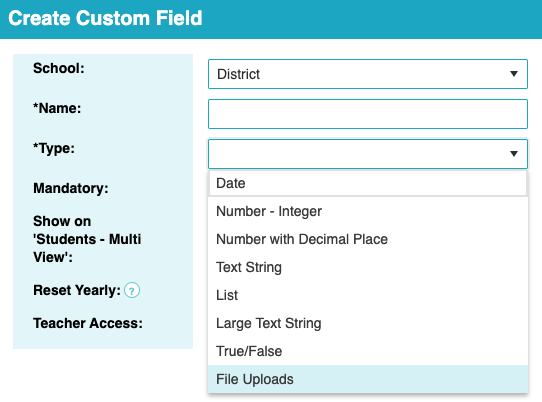The height and width of the screenshot is (402, 542).
Task: Click the Teacher Access label
Action: (x=88, y=324)
